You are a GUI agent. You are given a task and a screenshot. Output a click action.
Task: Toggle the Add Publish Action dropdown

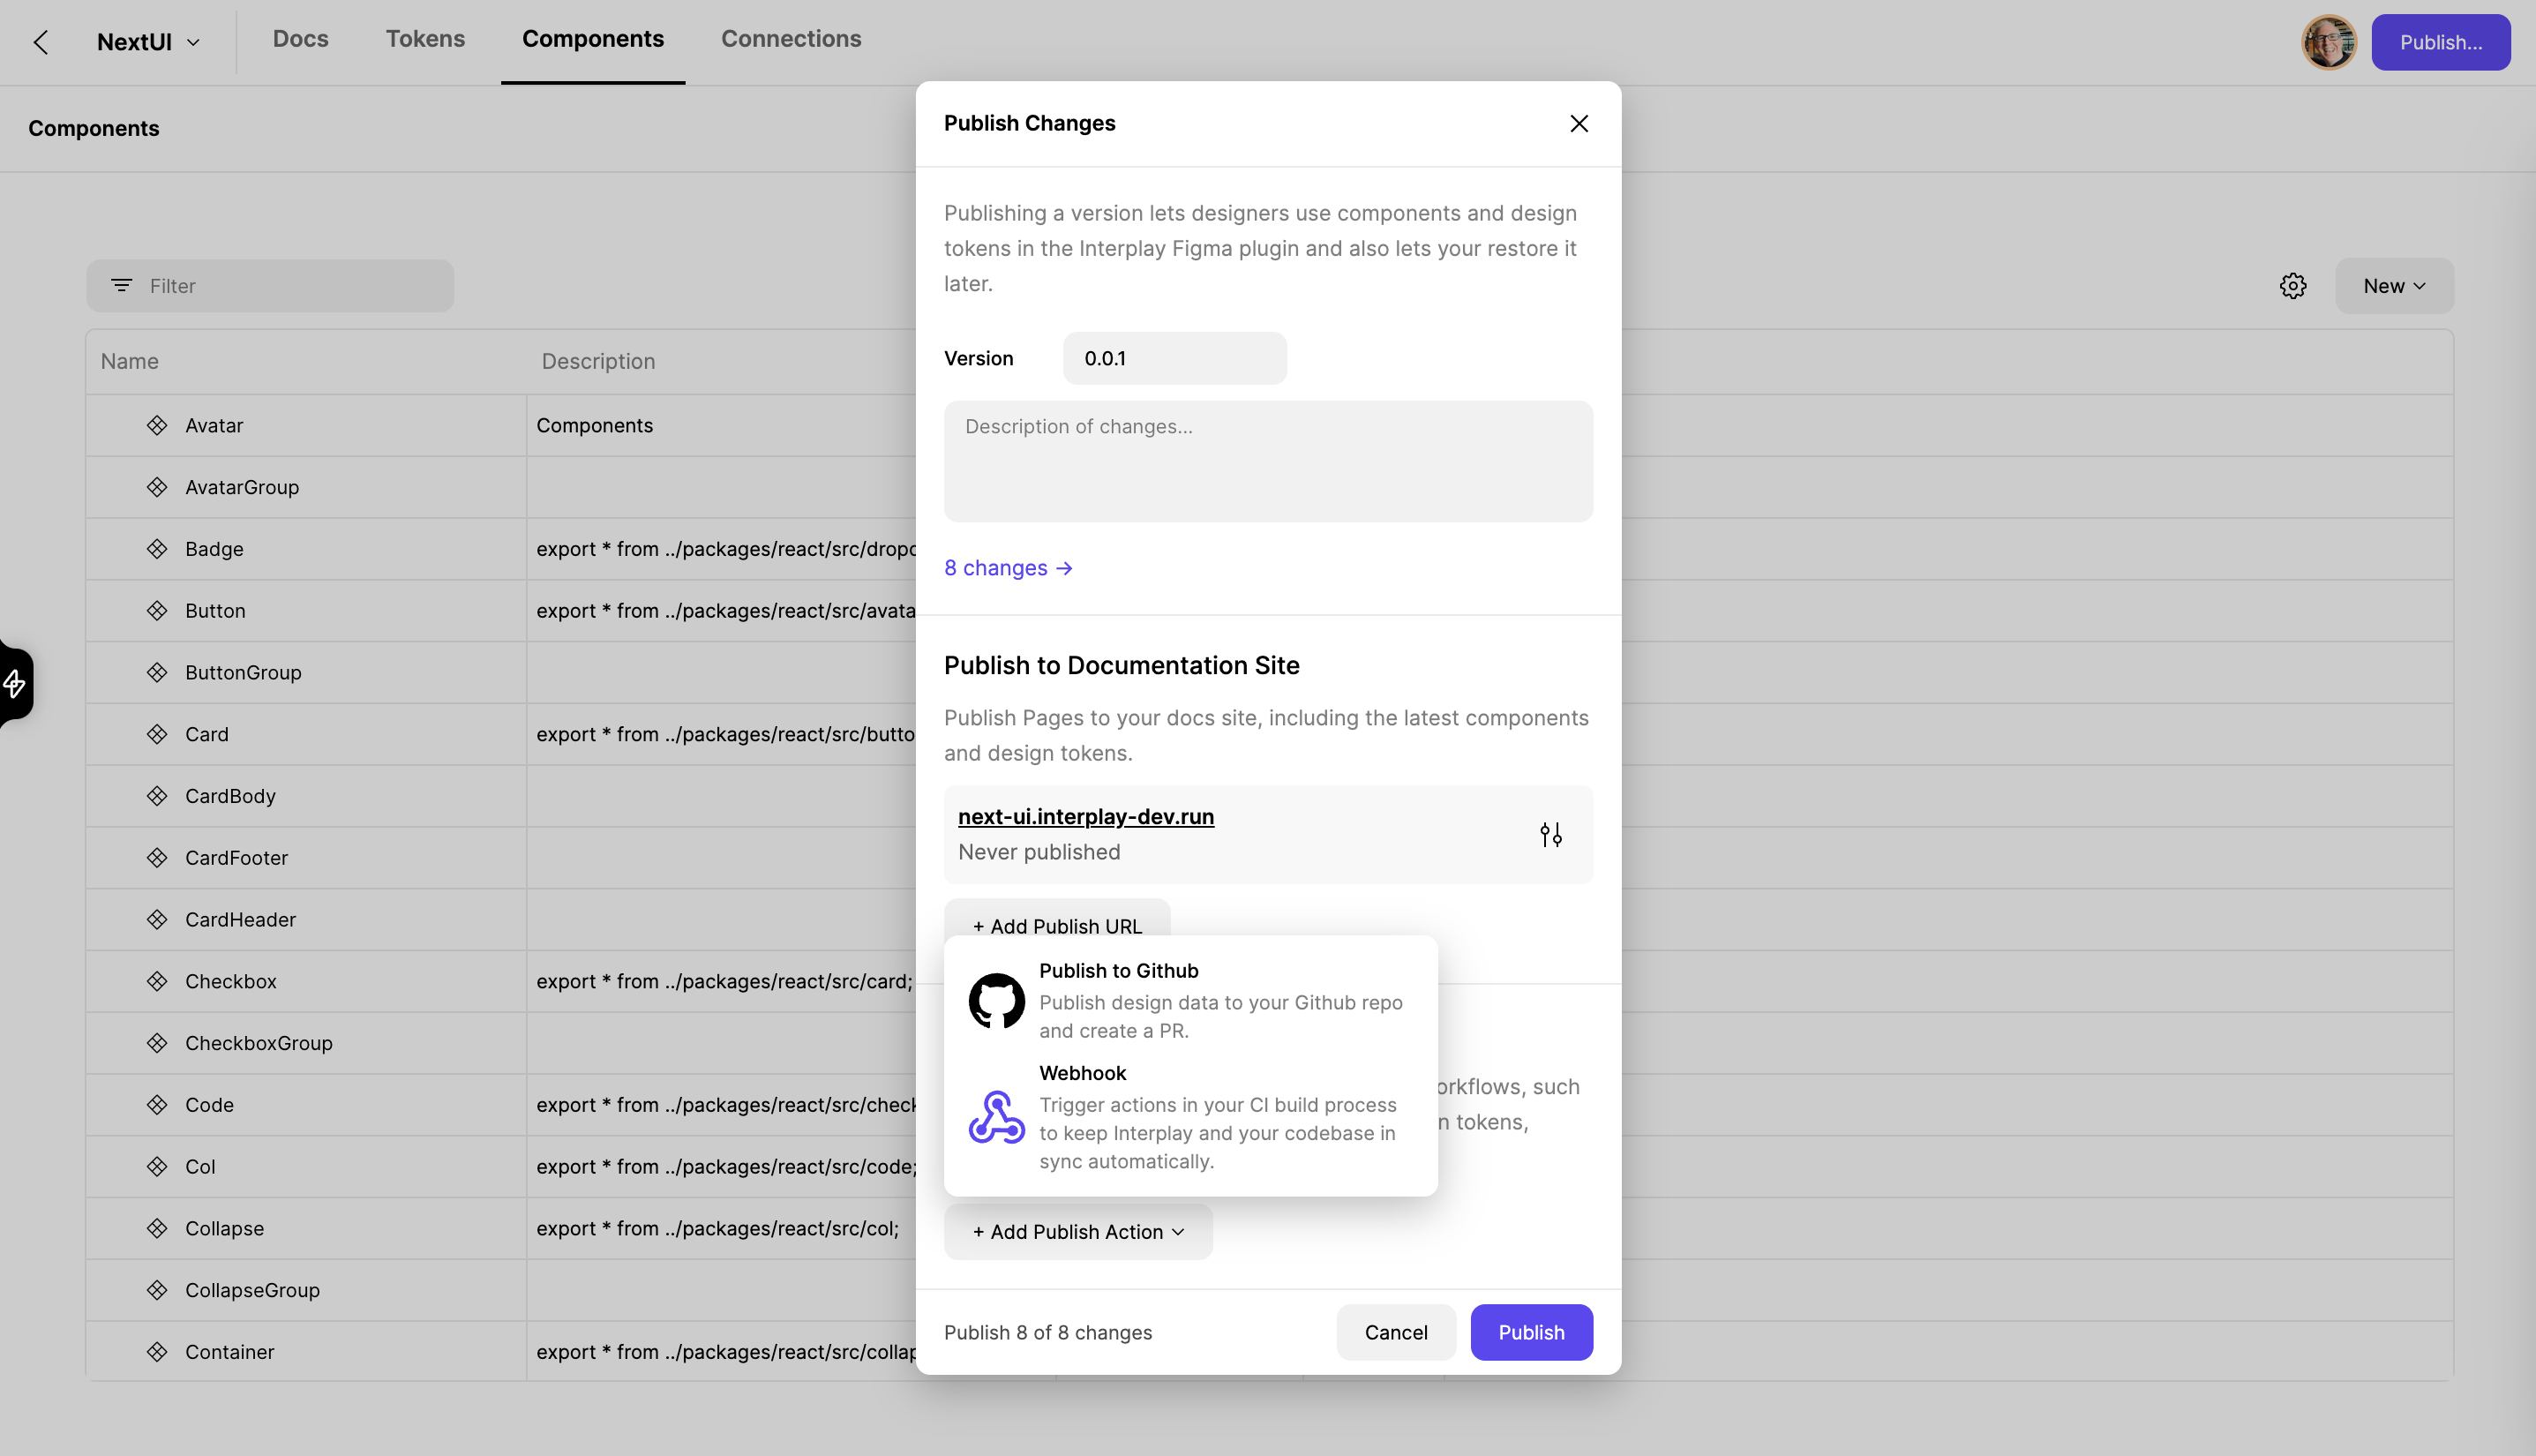click(x=1078, y=1232)
